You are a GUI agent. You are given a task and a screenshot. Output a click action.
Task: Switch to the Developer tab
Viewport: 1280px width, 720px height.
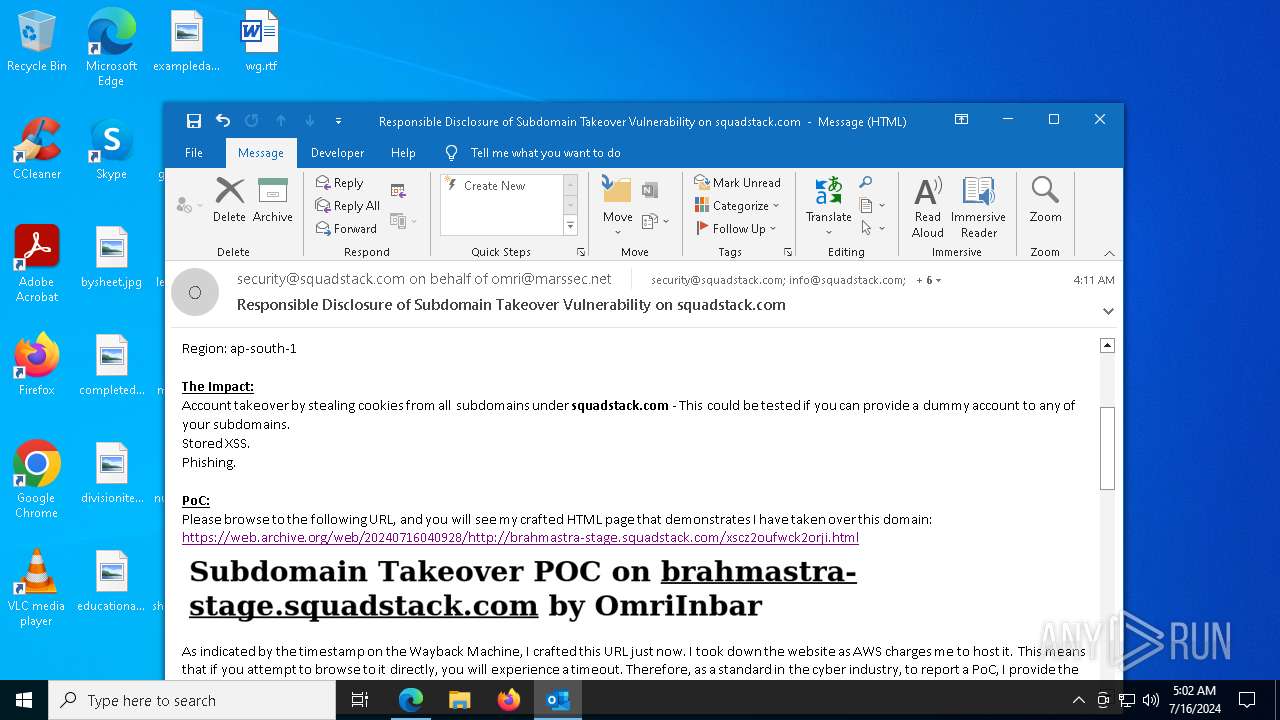pos(337,153)
